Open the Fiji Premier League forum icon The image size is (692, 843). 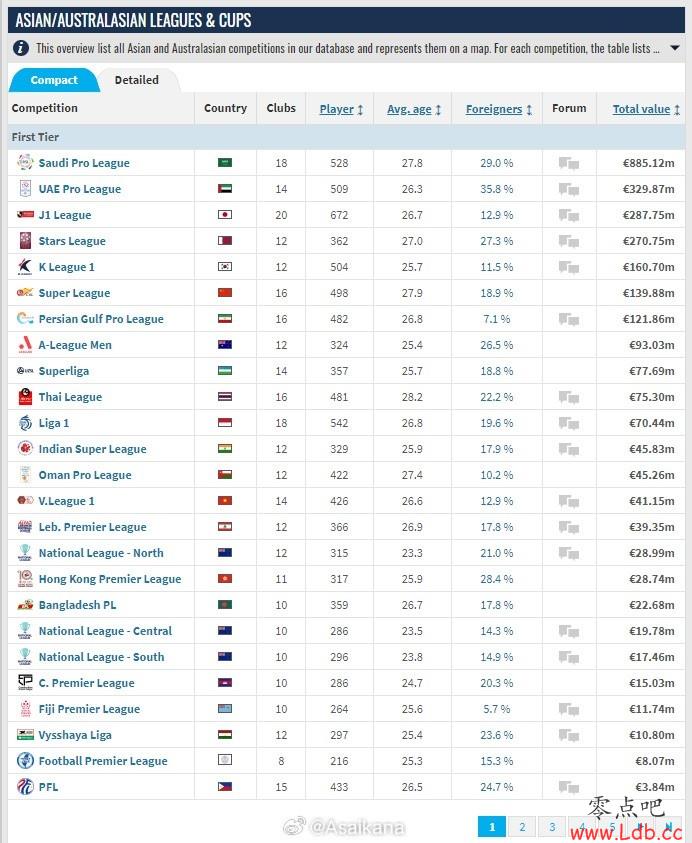click(x=568, y=710)
